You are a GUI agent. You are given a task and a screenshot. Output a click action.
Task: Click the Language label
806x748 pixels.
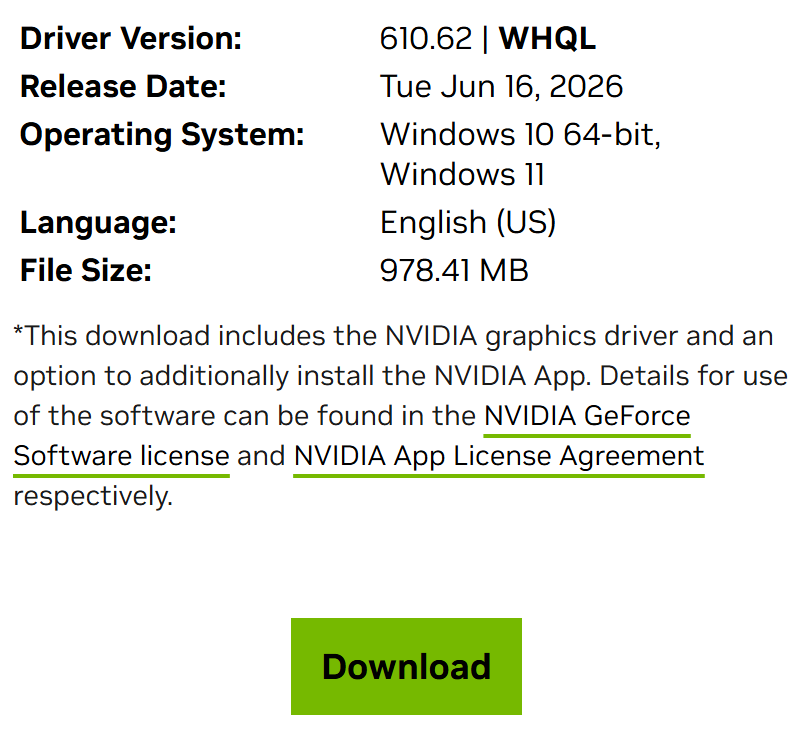98,223
